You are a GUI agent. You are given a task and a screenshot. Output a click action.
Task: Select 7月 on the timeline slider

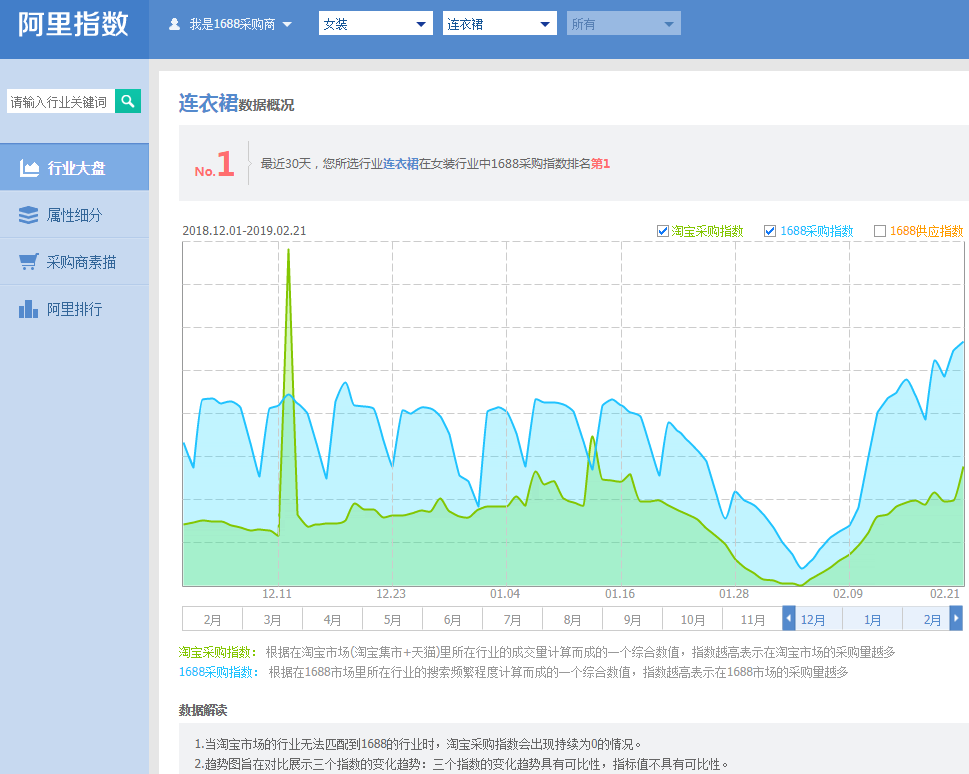(512, 620)
